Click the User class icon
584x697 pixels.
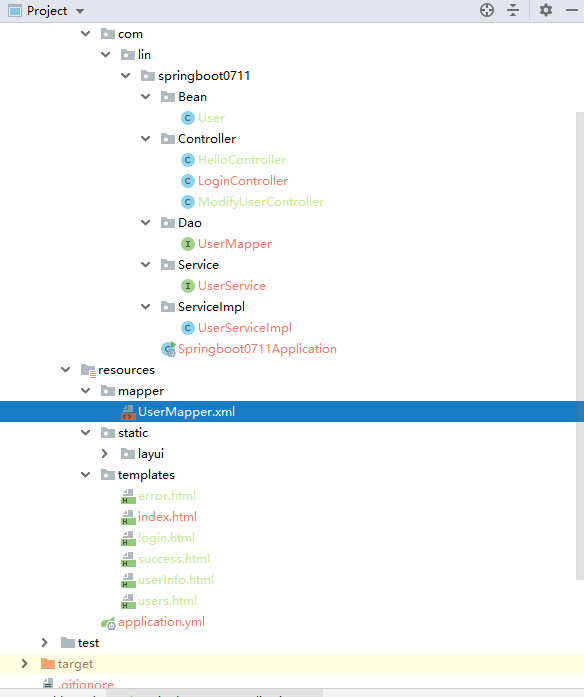click(188, 118)
